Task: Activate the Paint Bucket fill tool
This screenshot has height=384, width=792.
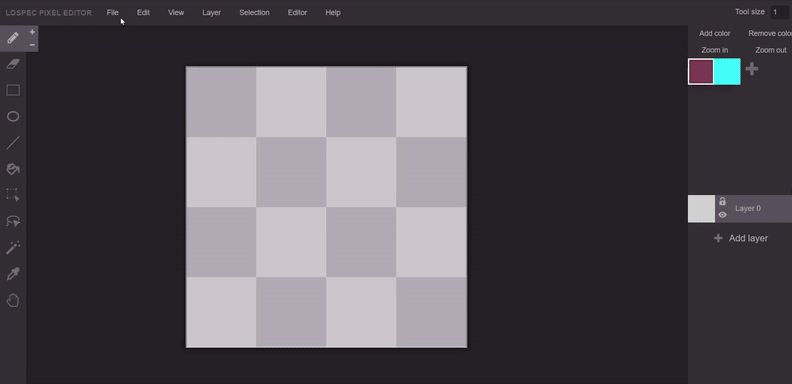Action: click(x=13, y=169)
